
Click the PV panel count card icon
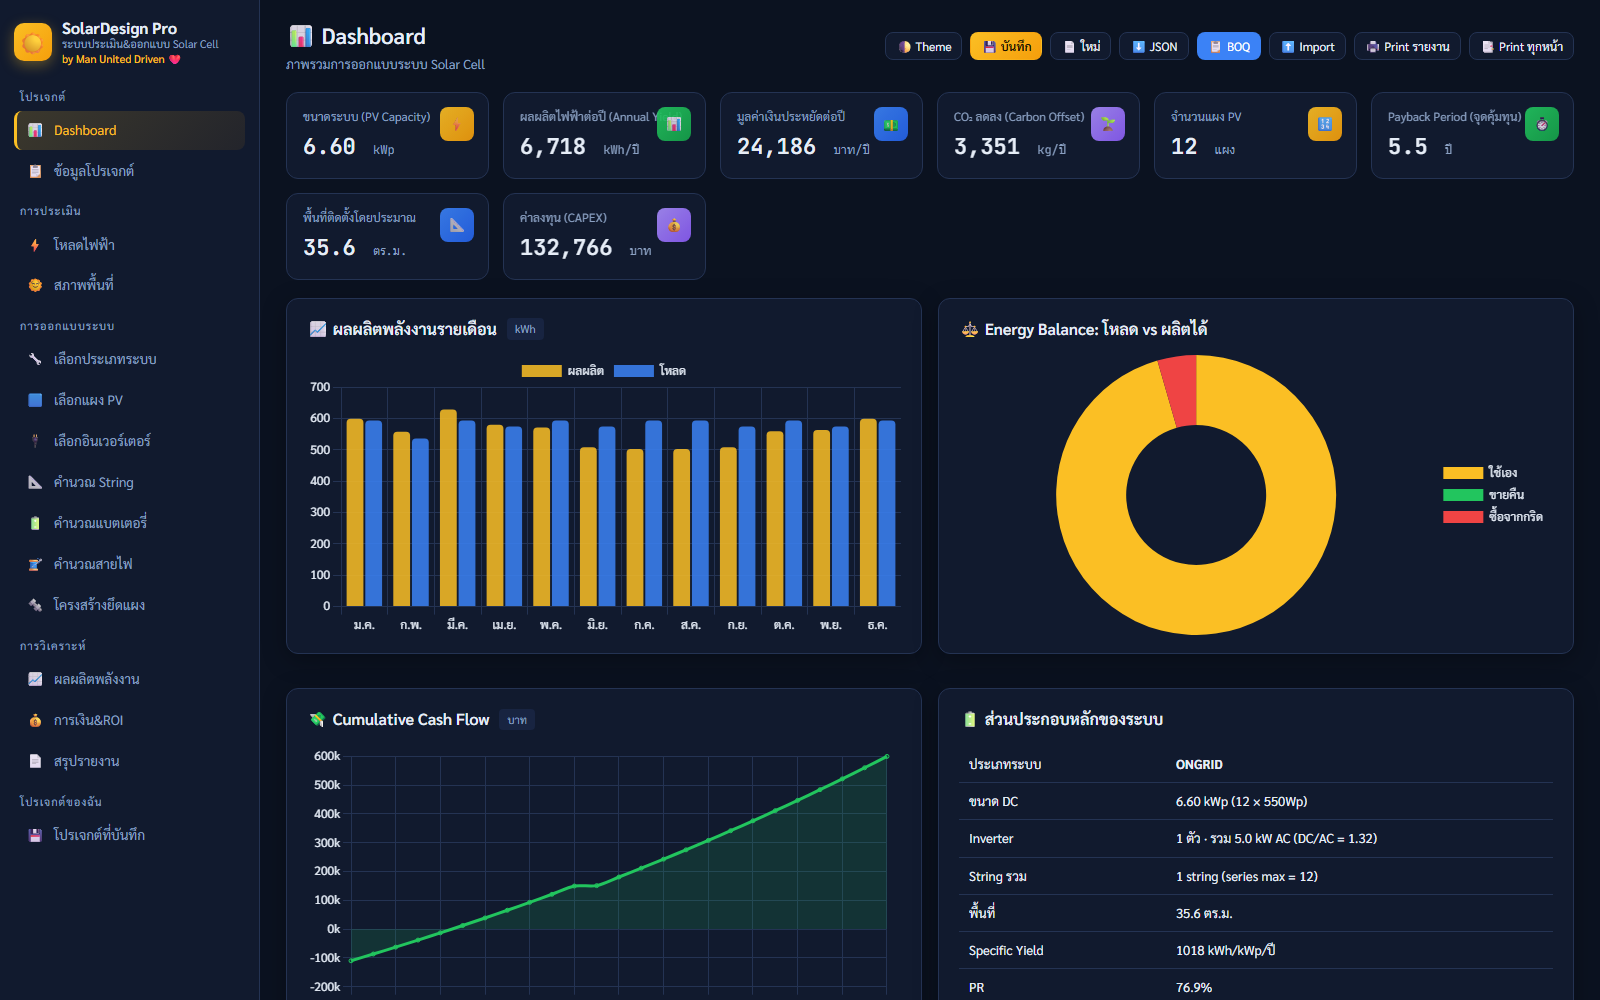tap(1325, 124)
